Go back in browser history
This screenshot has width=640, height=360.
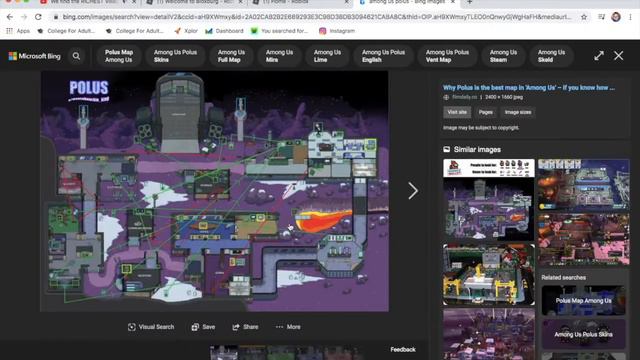pyautogui.click(x=10, y=17)
